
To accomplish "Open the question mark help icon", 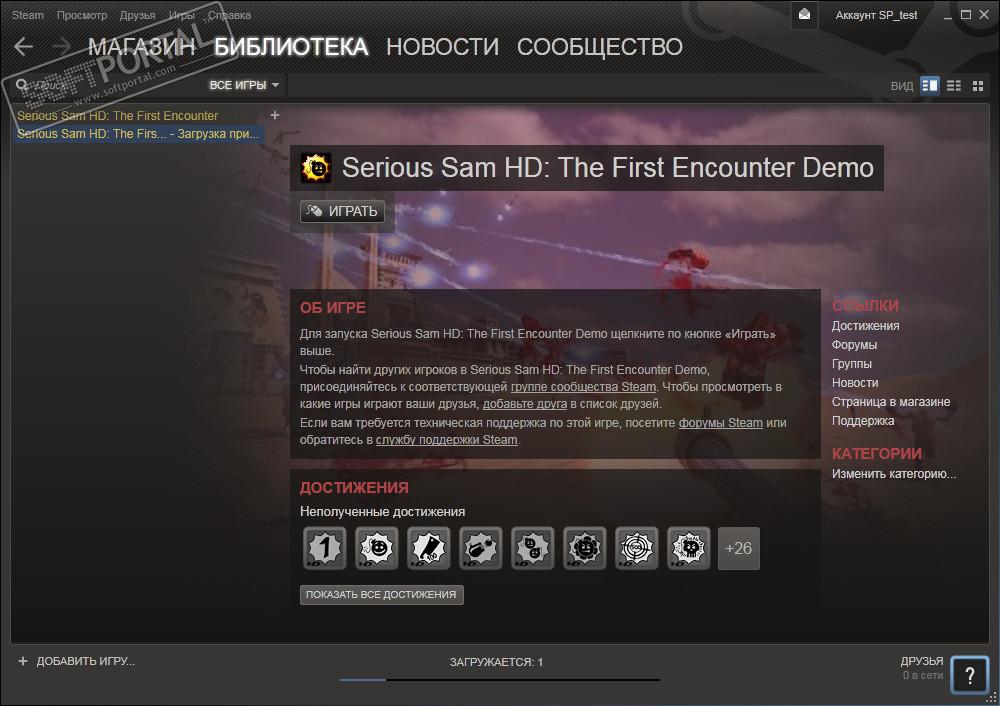I will pos(969,675).
